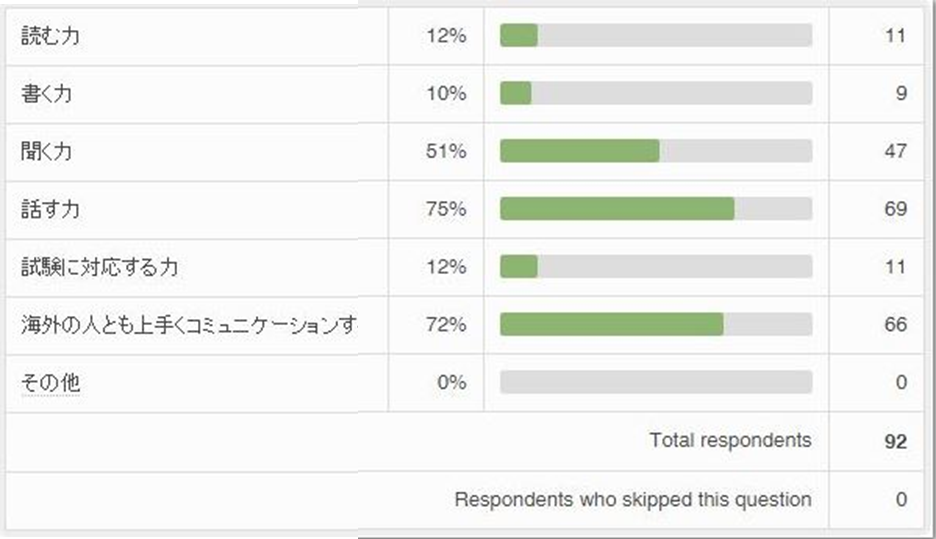
Task: Click the Respondents who skipped this question text
Action: coord(632,499)
